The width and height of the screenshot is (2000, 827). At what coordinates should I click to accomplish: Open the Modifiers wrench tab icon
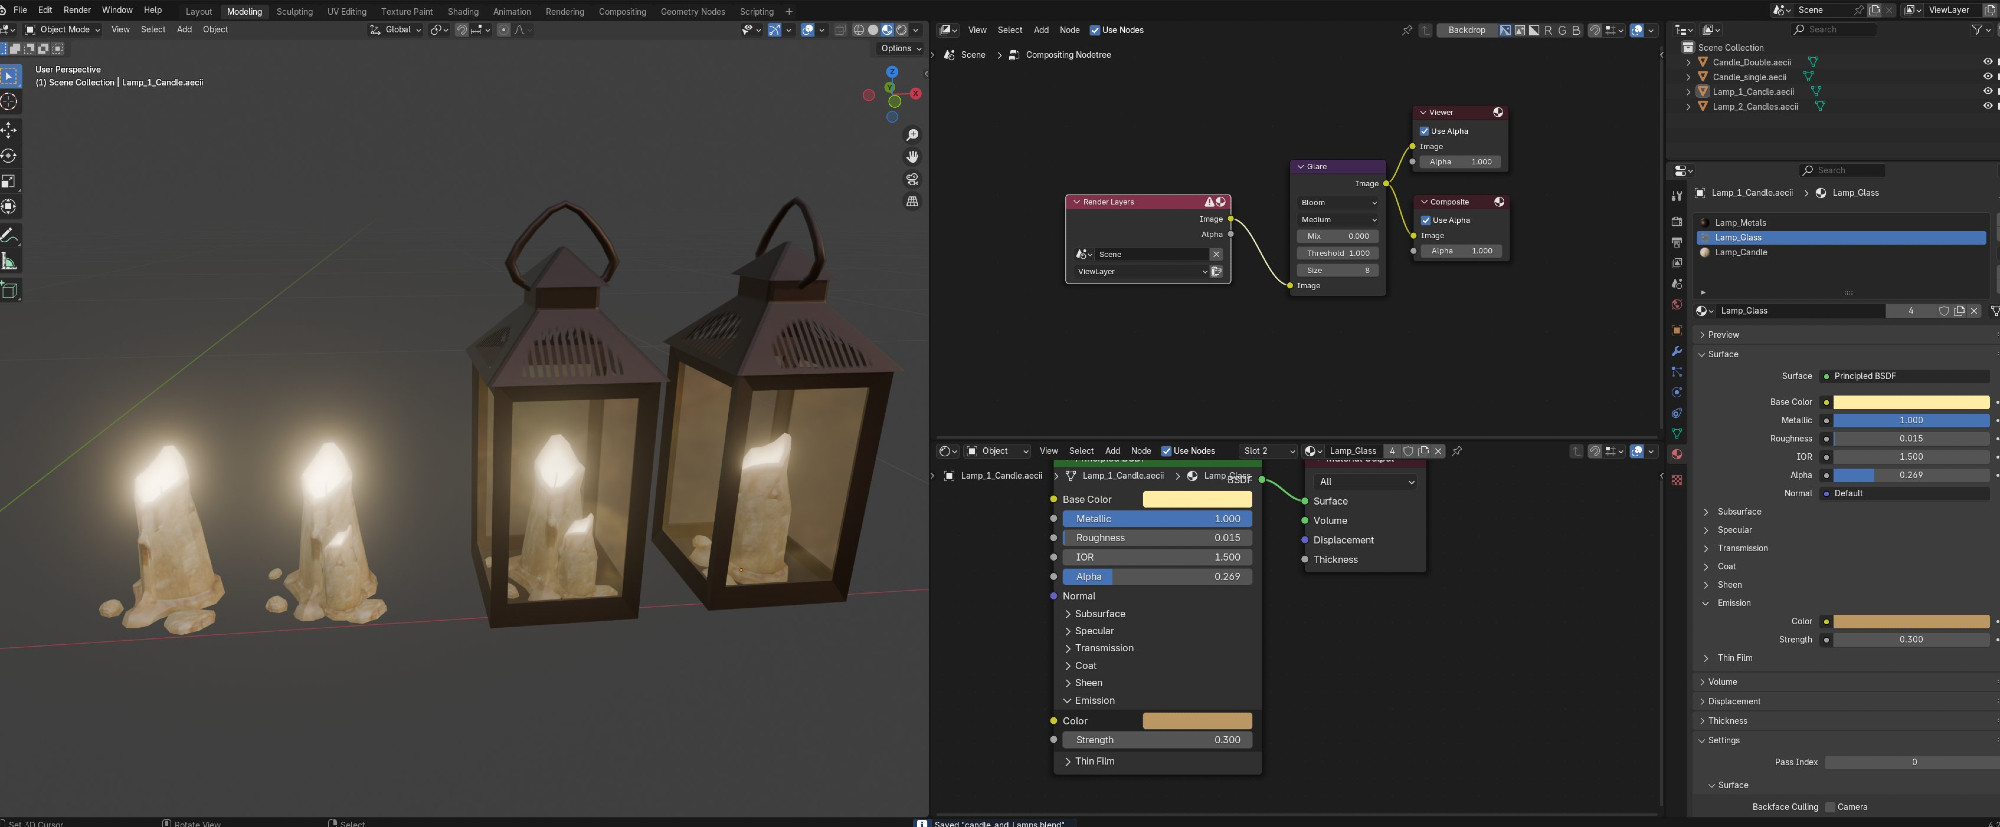click(x=1677, y=351)
